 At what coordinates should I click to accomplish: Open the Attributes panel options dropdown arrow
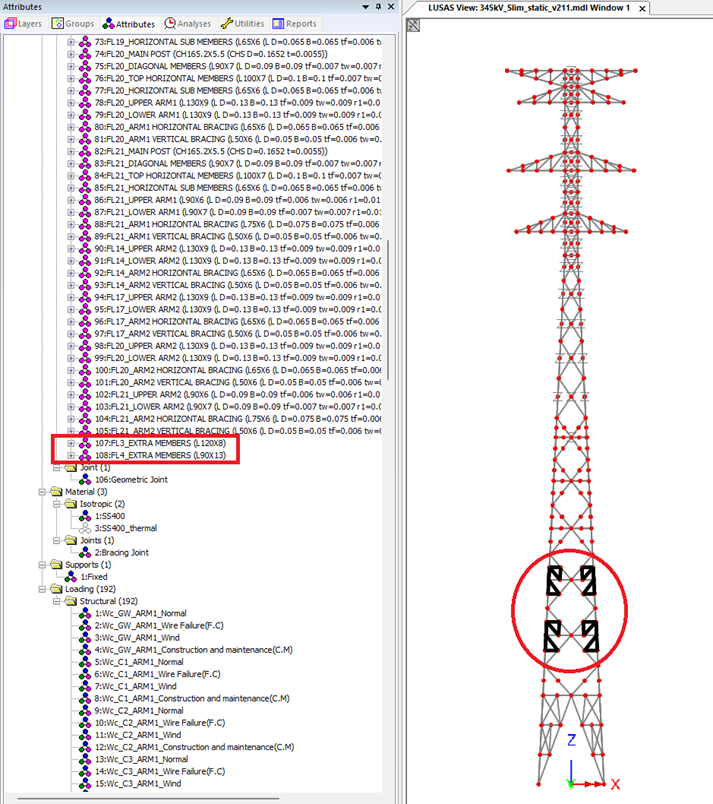pyautogui.click(x=364, y=7)
